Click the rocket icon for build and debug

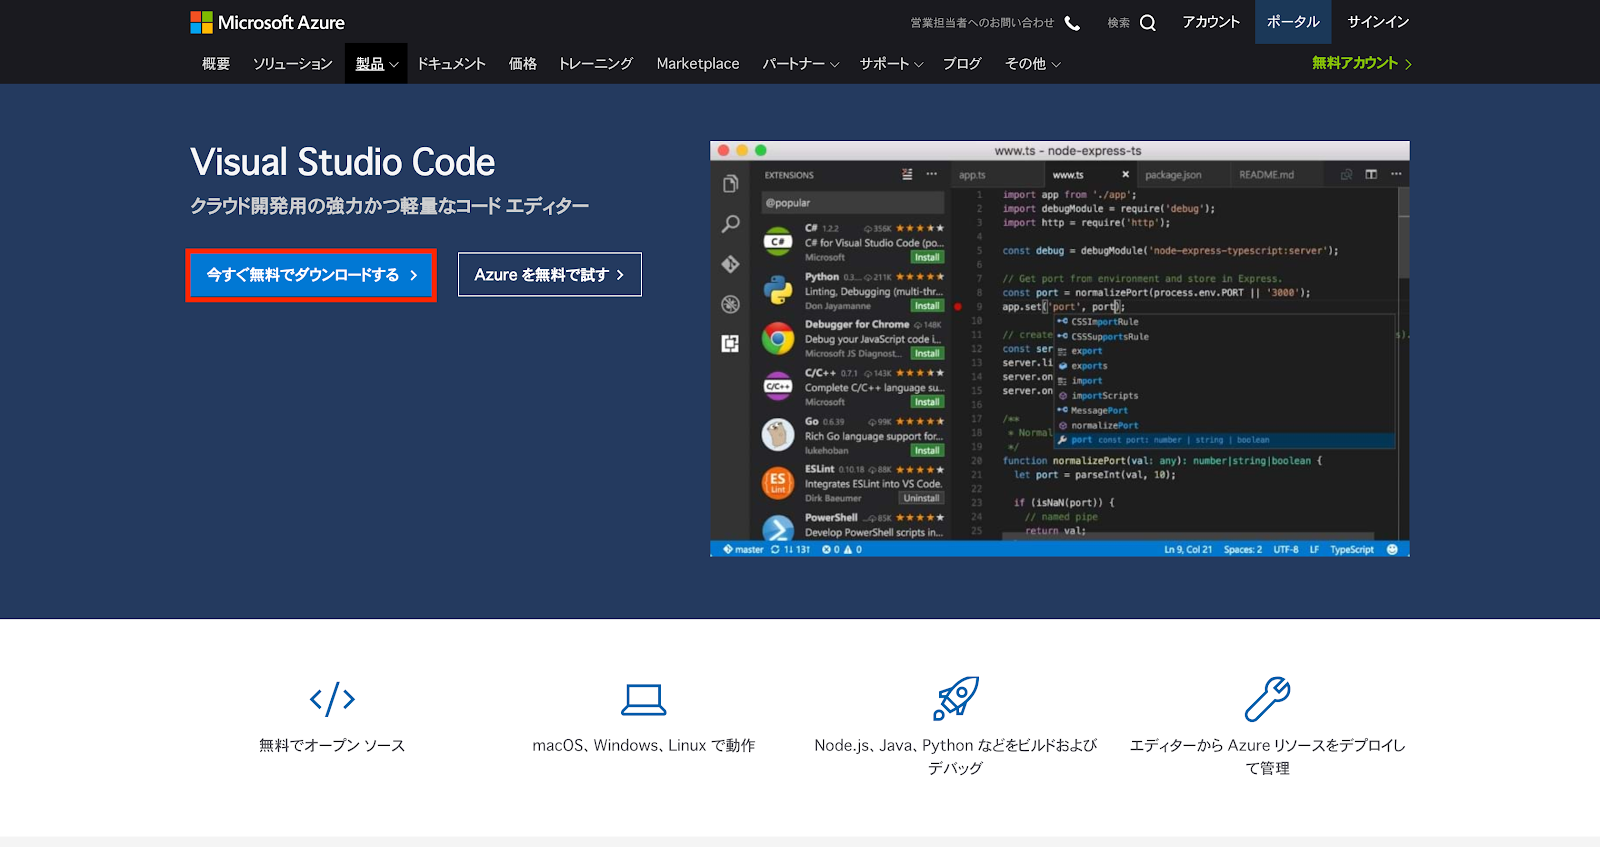click(955, 698)
